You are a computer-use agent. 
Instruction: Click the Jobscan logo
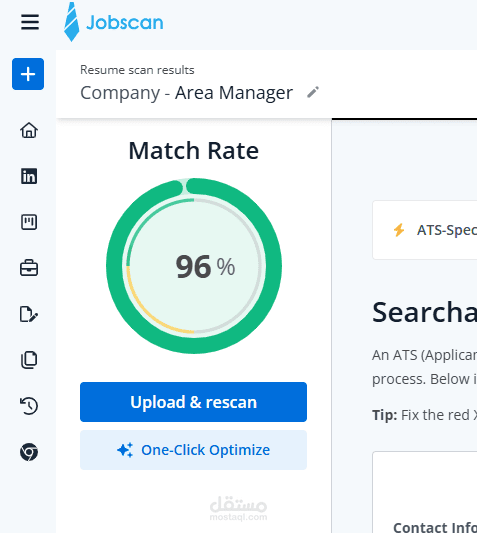coord(114,22)
